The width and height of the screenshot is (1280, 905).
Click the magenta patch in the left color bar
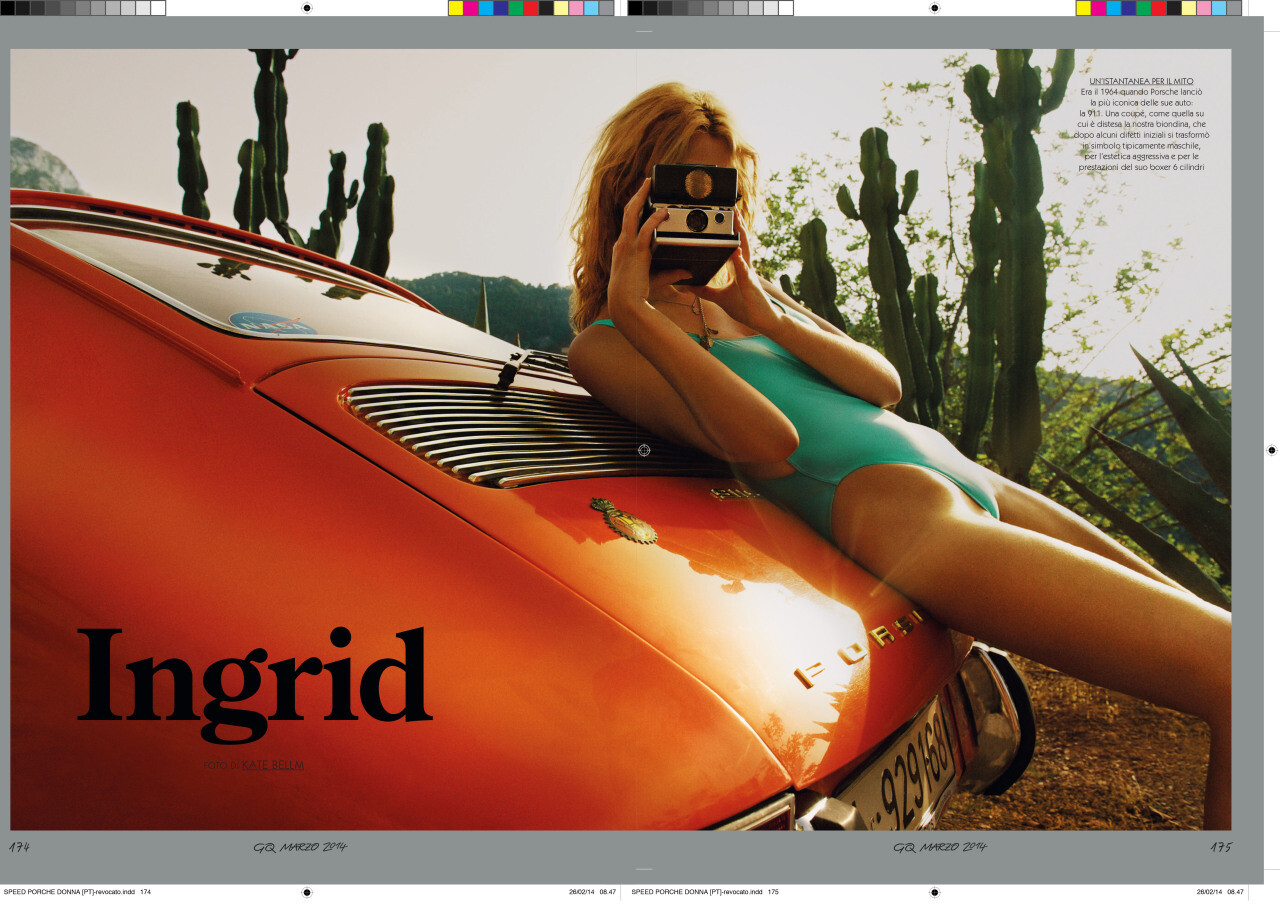(x=470, y=8)
